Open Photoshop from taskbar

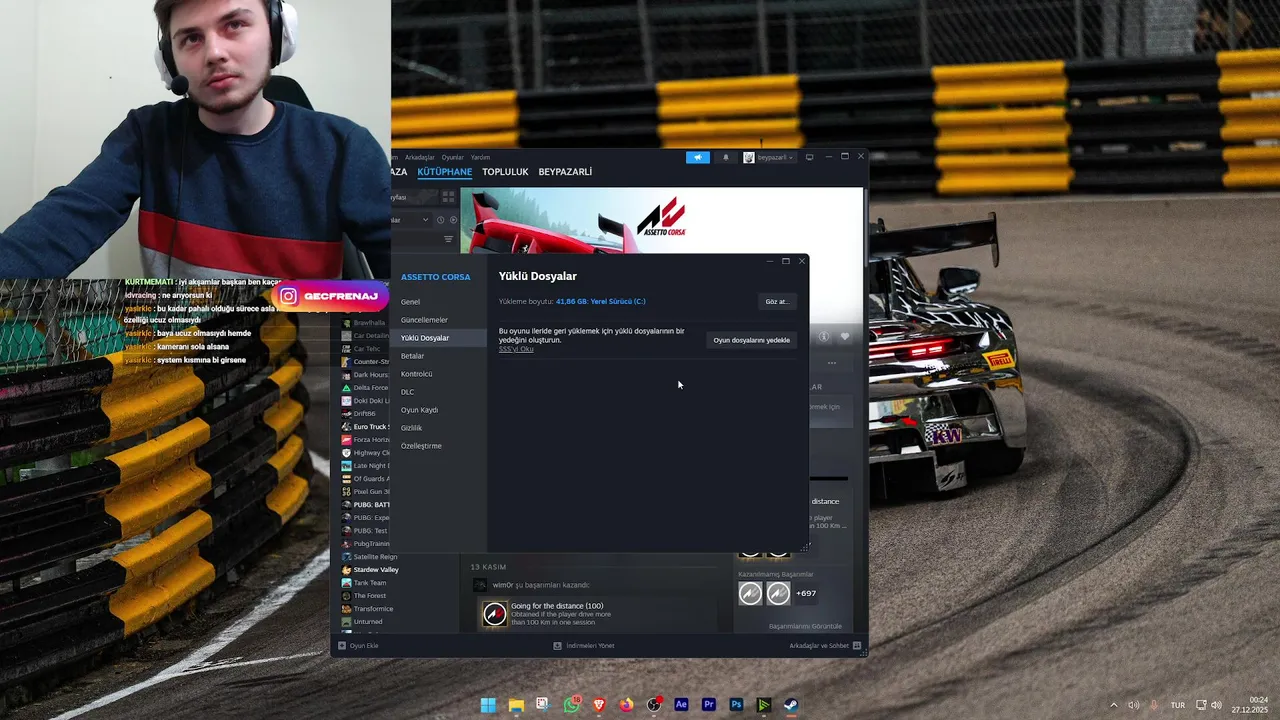(736, 705)
